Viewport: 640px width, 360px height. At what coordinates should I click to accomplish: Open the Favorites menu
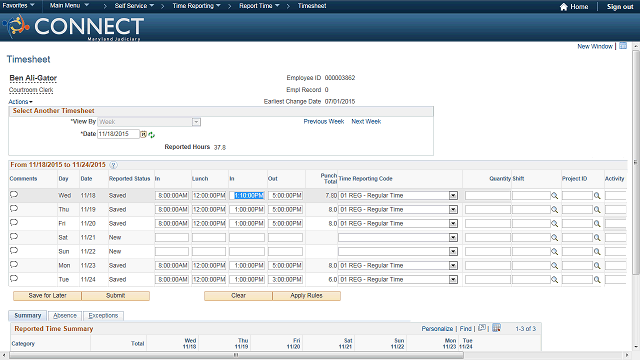(18, 6)
